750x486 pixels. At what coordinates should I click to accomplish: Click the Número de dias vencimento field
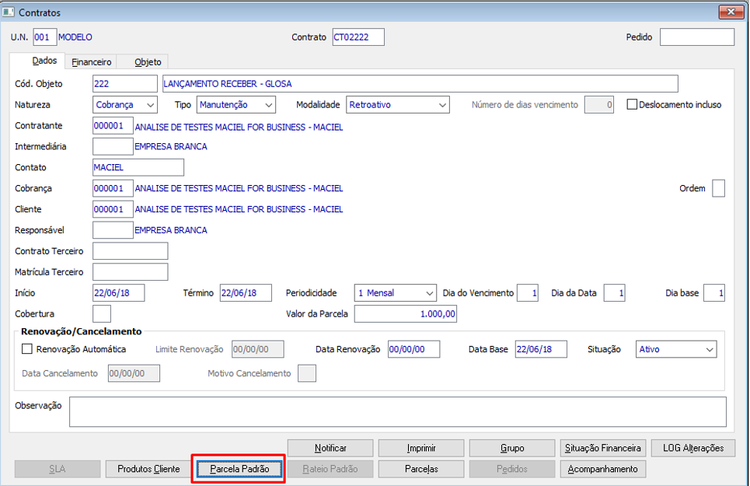[x=599, y=105]
